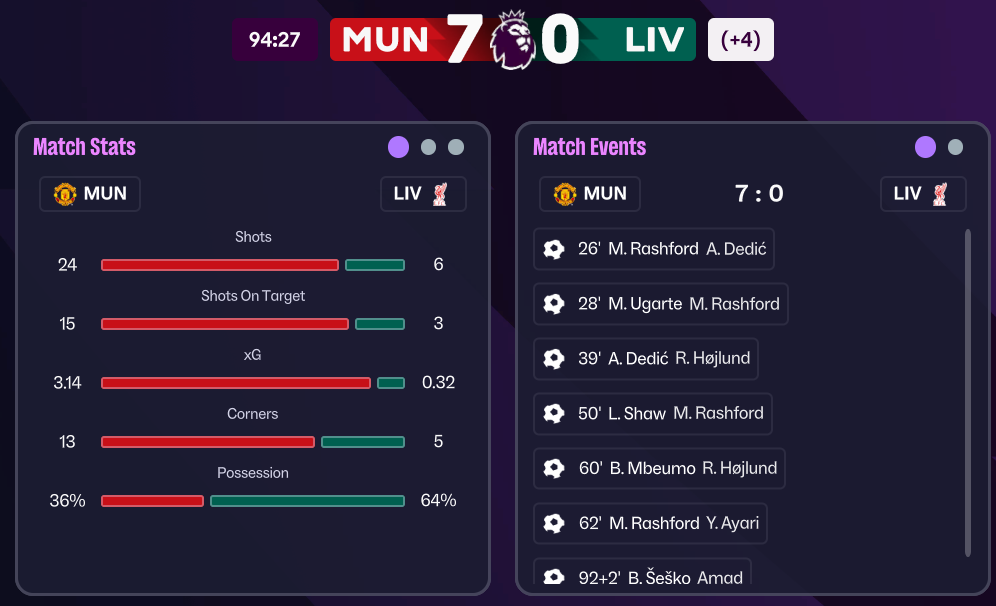Select the purple page dot in Match Stats
The height and width of the screenshot is (606, 996).
(x=398, y=147)
